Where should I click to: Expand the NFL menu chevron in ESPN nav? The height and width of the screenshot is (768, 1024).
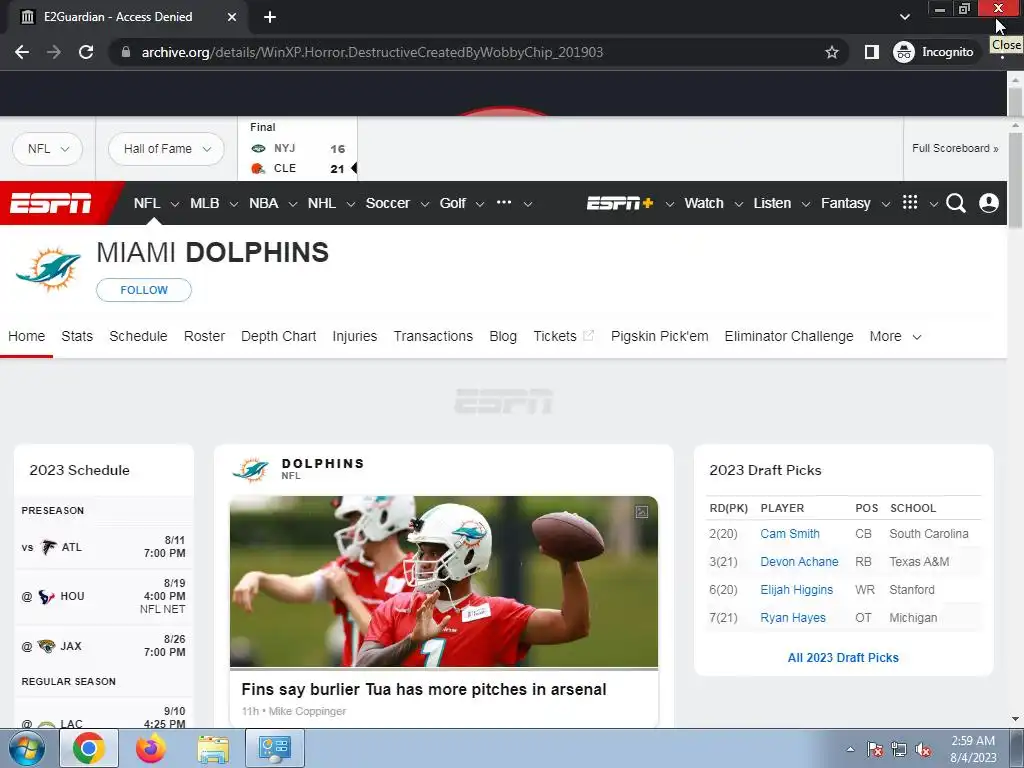click(x=174, y=204)
